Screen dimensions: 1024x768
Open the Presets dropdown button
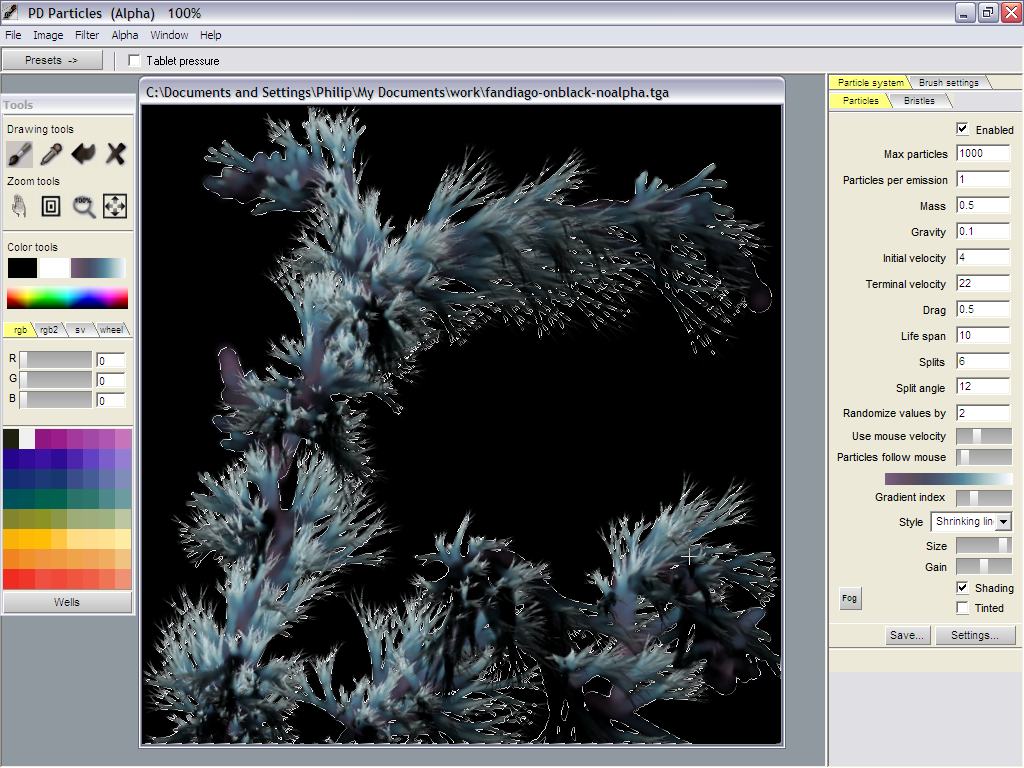52,60
